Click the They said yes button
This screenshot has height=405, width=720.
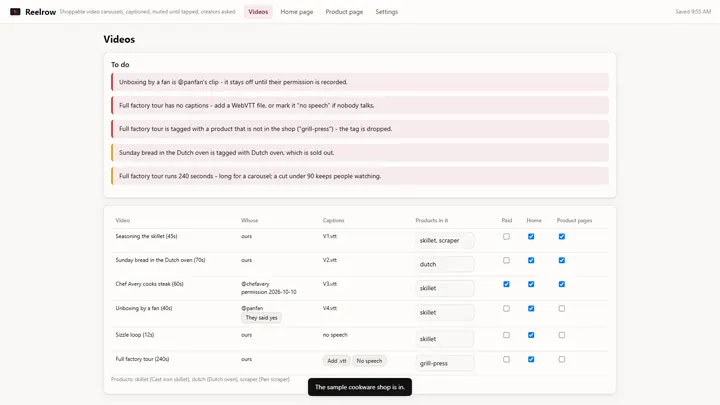pyautogui.click(x=261, y=318)
